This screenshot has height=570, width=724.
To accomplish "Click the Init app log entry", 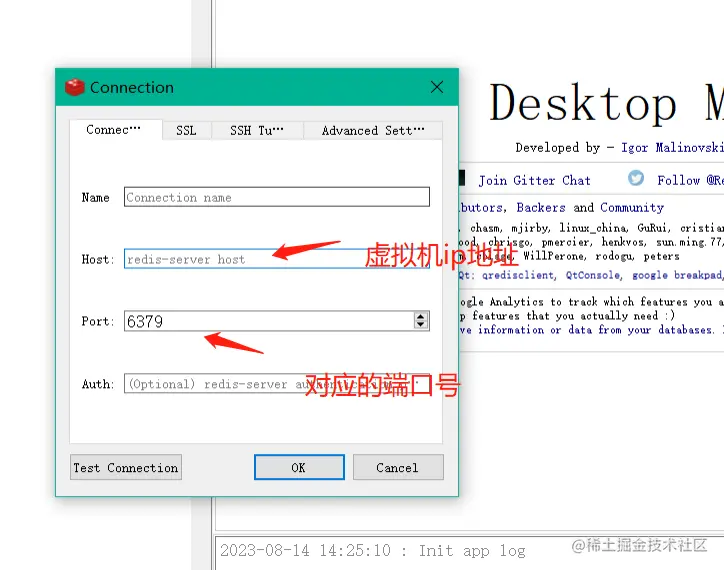I will pos(373,551).
